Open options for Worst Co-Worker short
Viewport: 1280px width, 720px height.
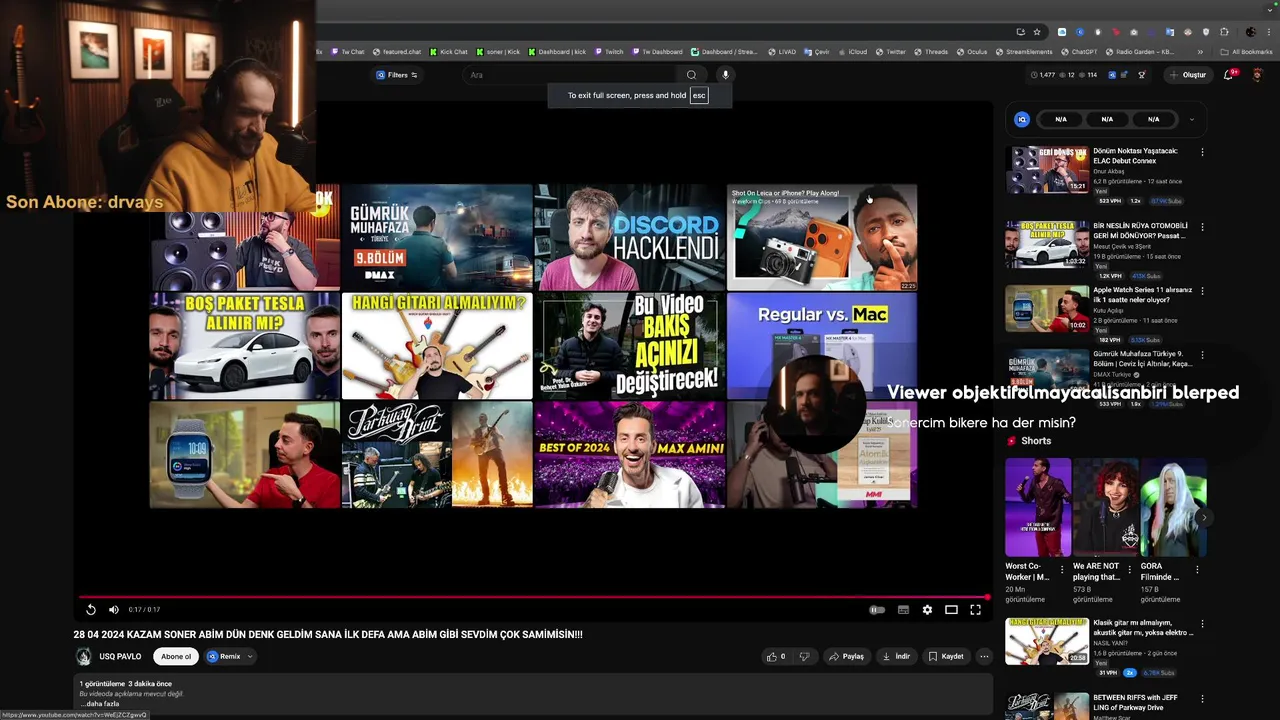pyautogui.click(x=1062, y=570)
